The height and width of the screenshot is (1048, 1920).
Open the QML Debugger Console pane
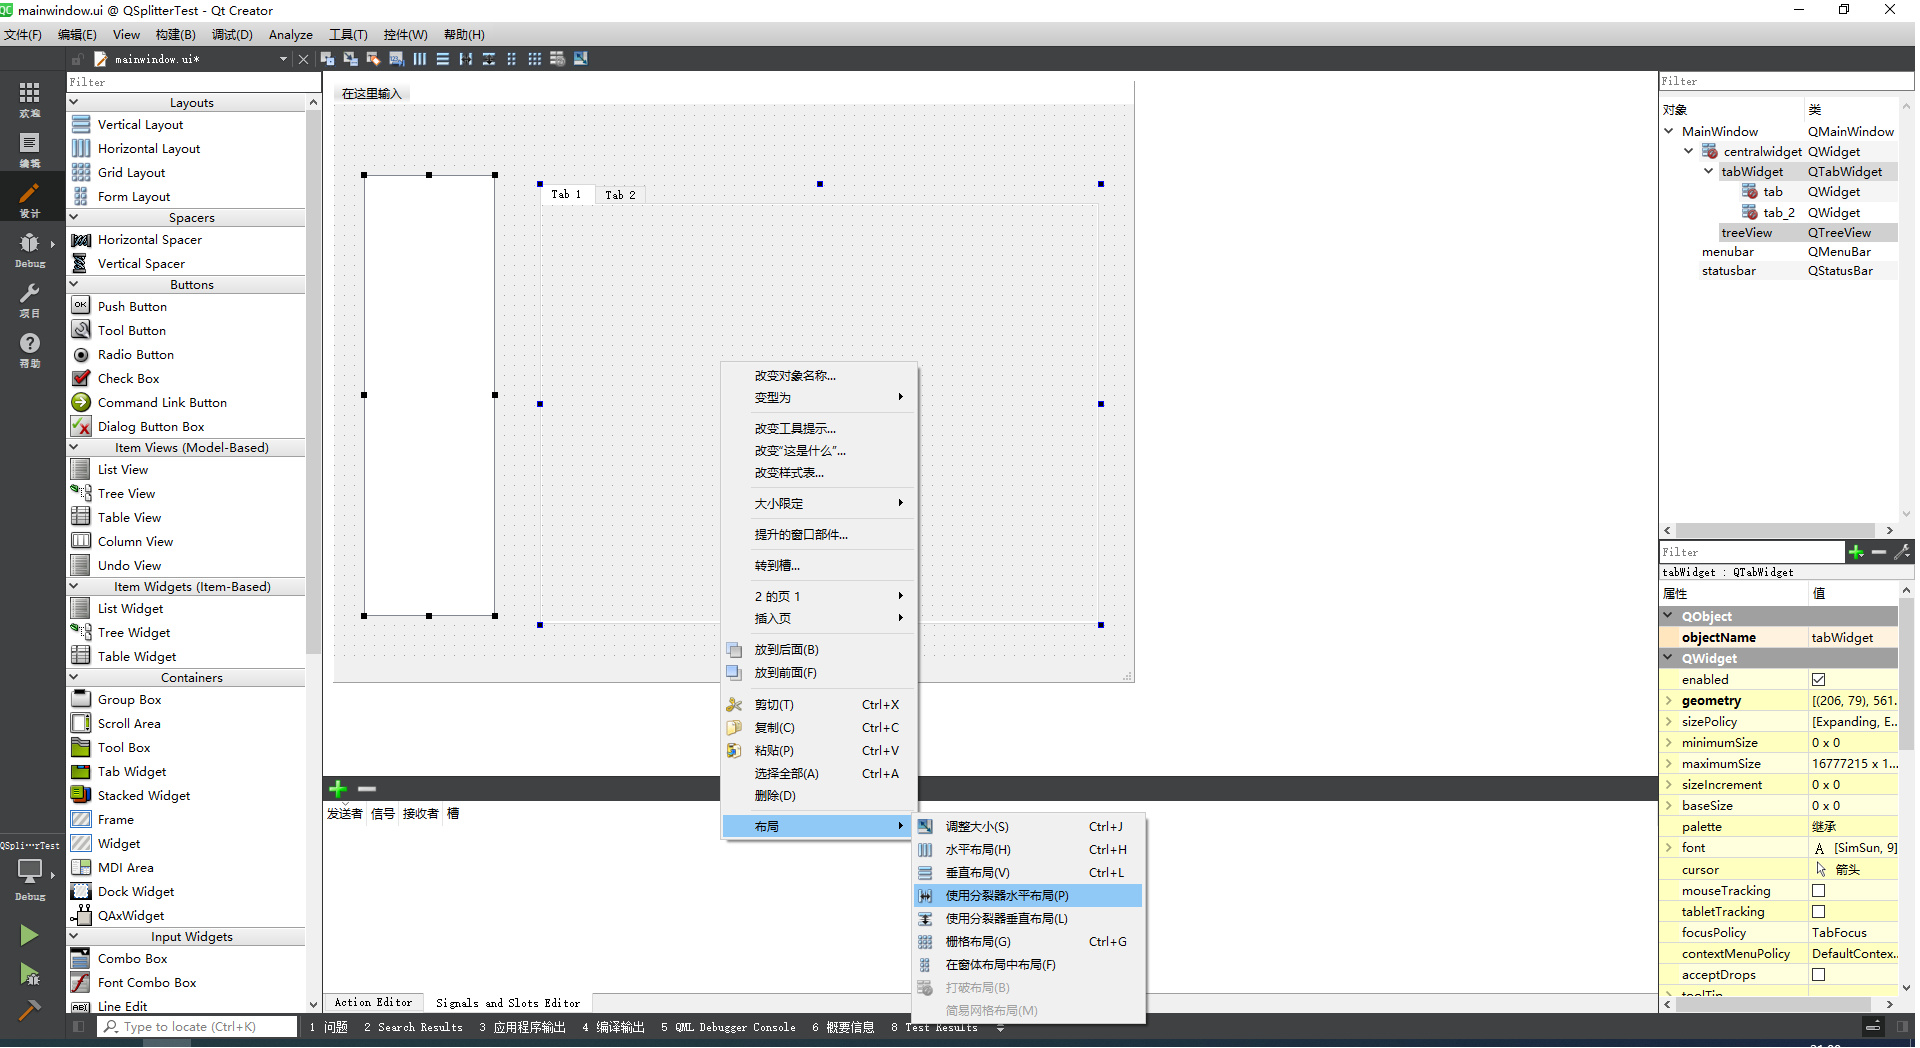728,1027
